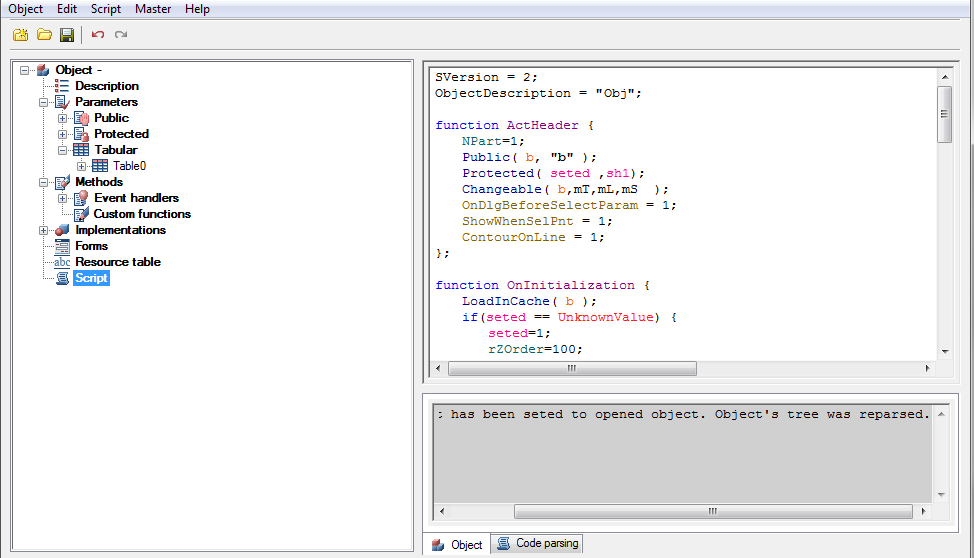
Task: Click the New object toolbar icon
Action: point(20,35)
